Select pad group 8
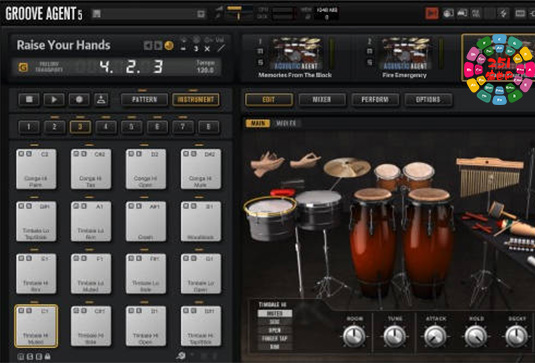The height and width of the screenshot is (363, 535). pos(208,127)
